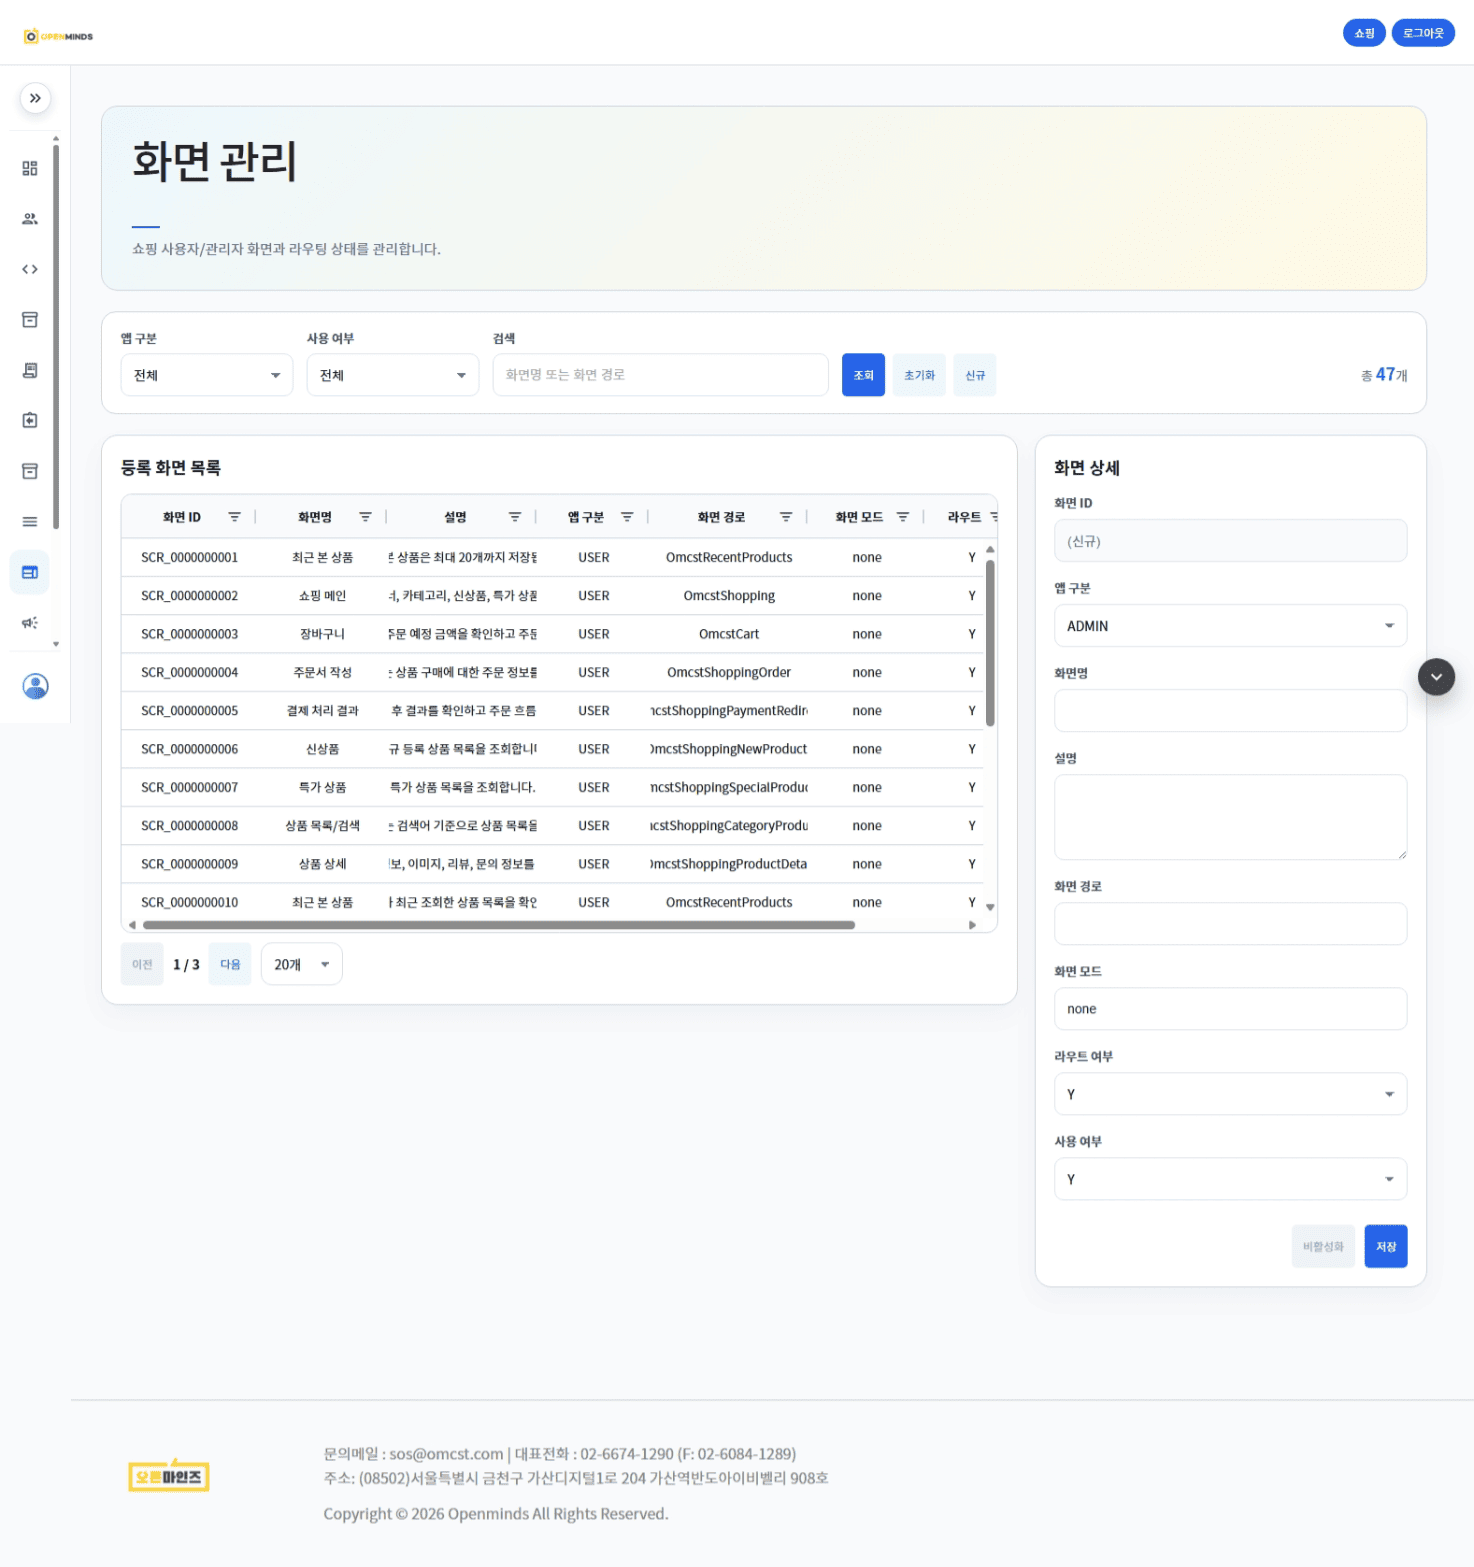Click the user profile avatar in sidebar
This screenshot has width=1474, height=1567.
[x=35, y=686]
